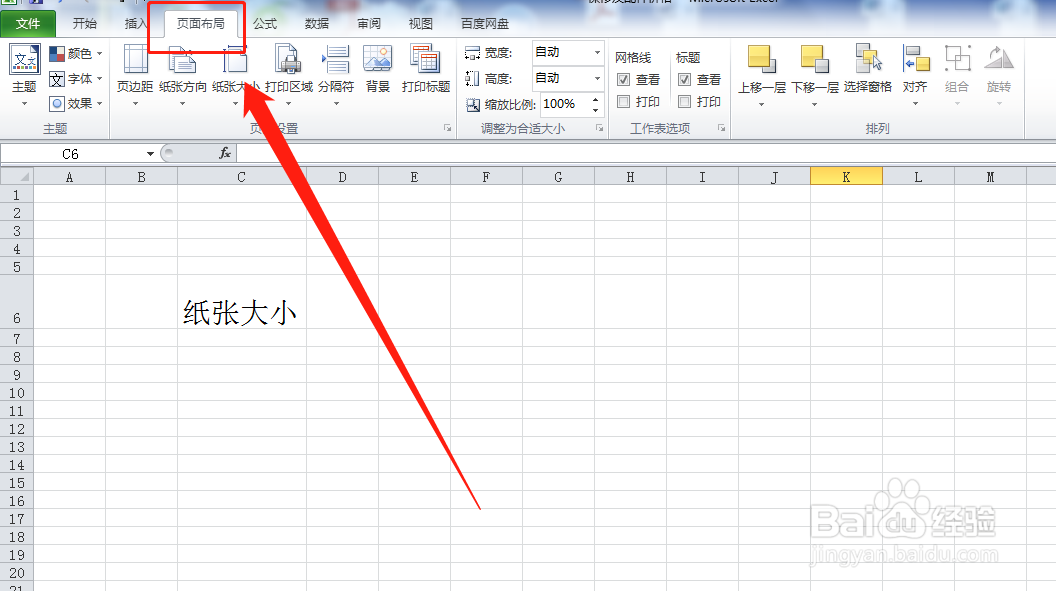
Task: Open theme Fonts (字体) menu
Action: [x=75, y=79]
